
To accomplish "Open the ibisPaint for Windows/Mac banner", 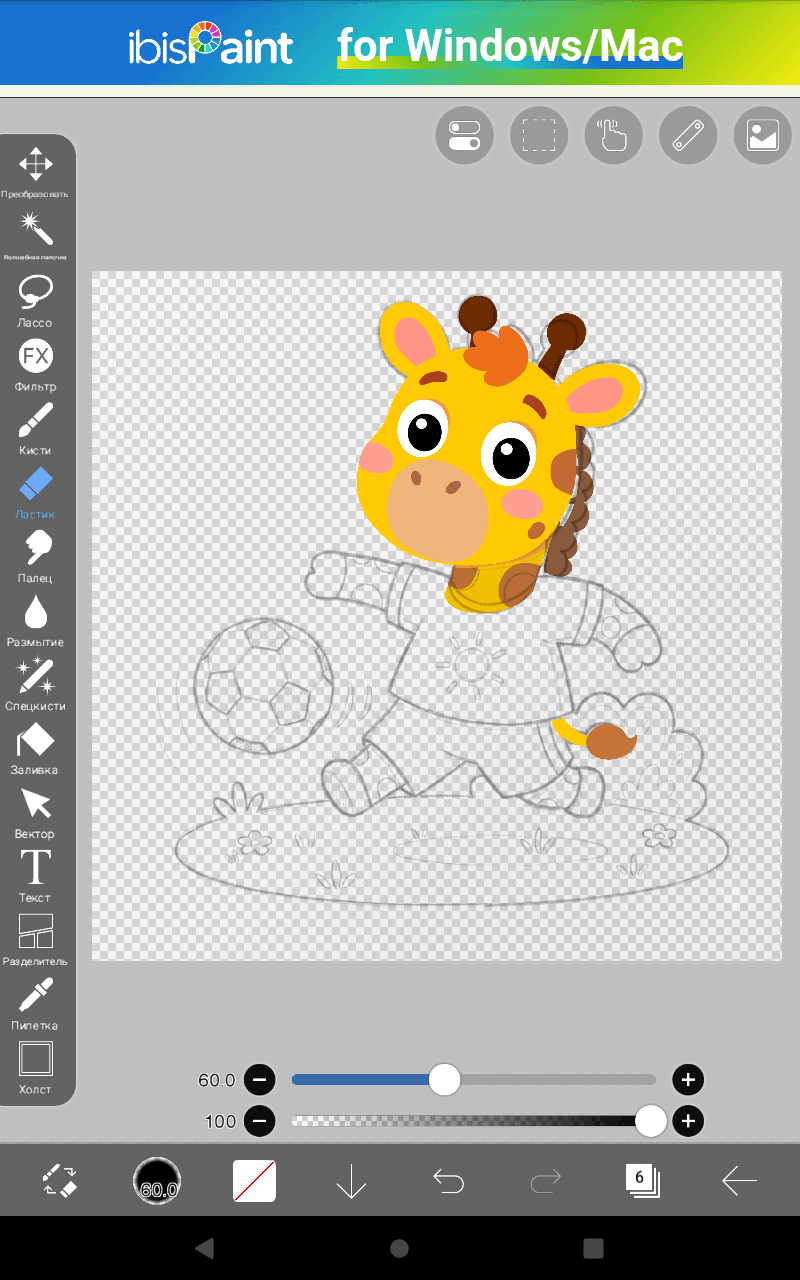I will (400, 43).
